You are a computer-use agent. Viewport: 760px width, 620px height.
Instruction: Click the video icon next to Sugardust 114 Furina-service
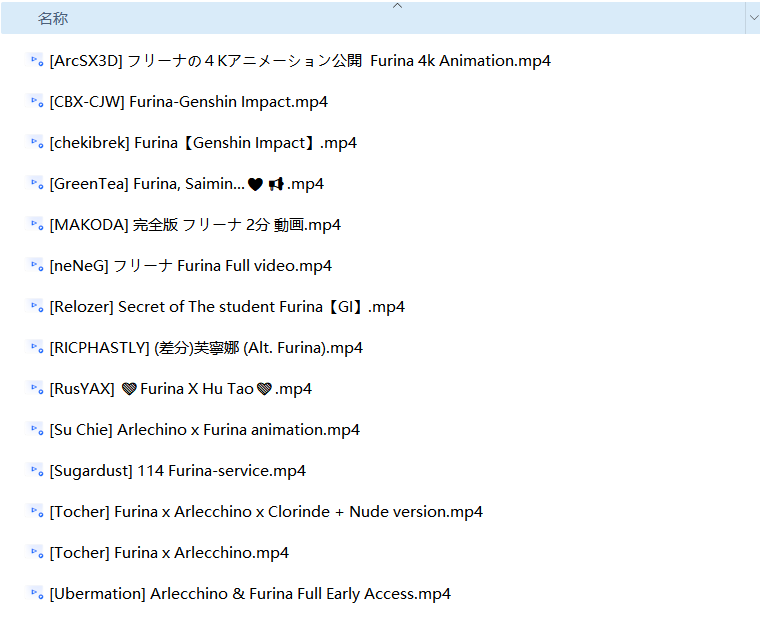click(36, 470)
